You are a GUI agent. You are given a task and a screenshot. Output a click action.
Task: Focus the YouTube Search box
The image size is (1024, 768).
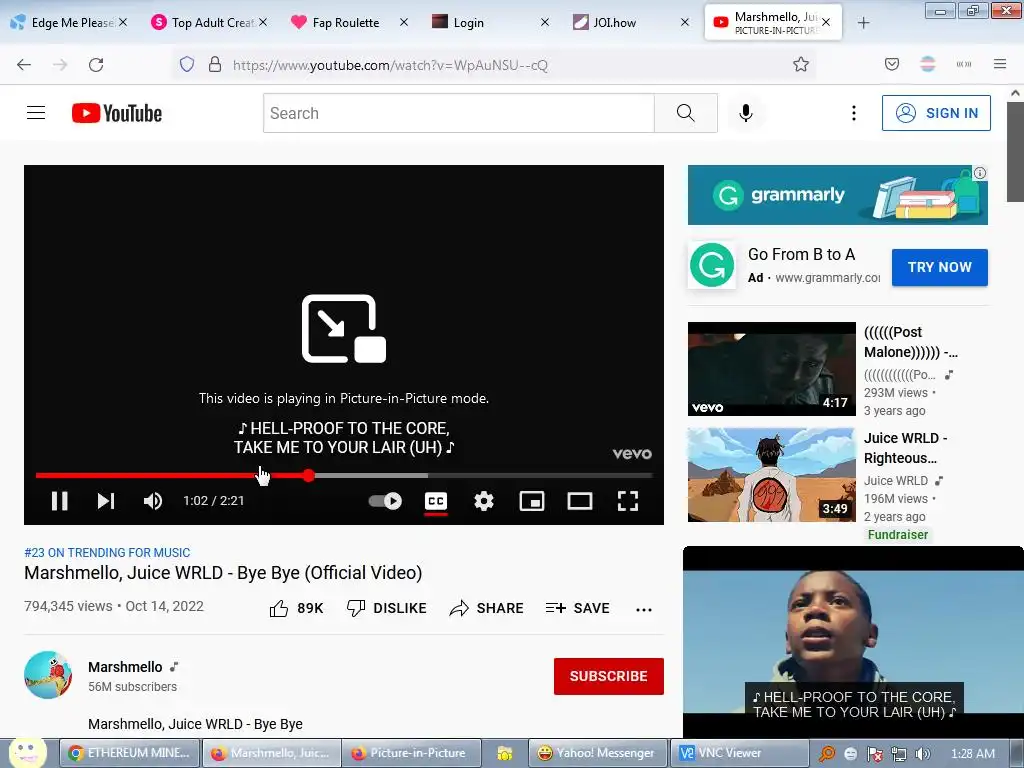click(458, 113)
